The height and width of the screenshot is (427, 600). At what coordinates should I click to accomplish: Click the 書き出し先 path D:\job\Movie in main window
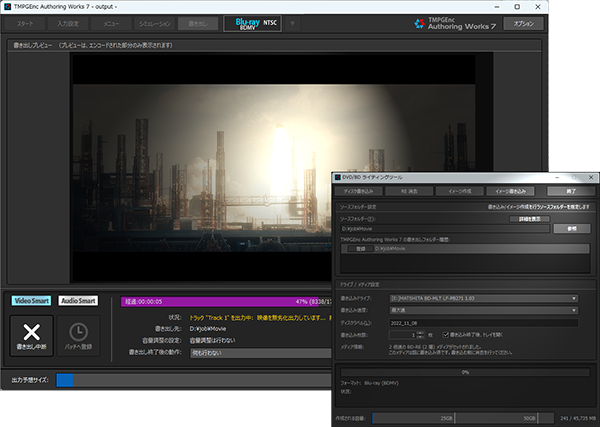(208, 329)
